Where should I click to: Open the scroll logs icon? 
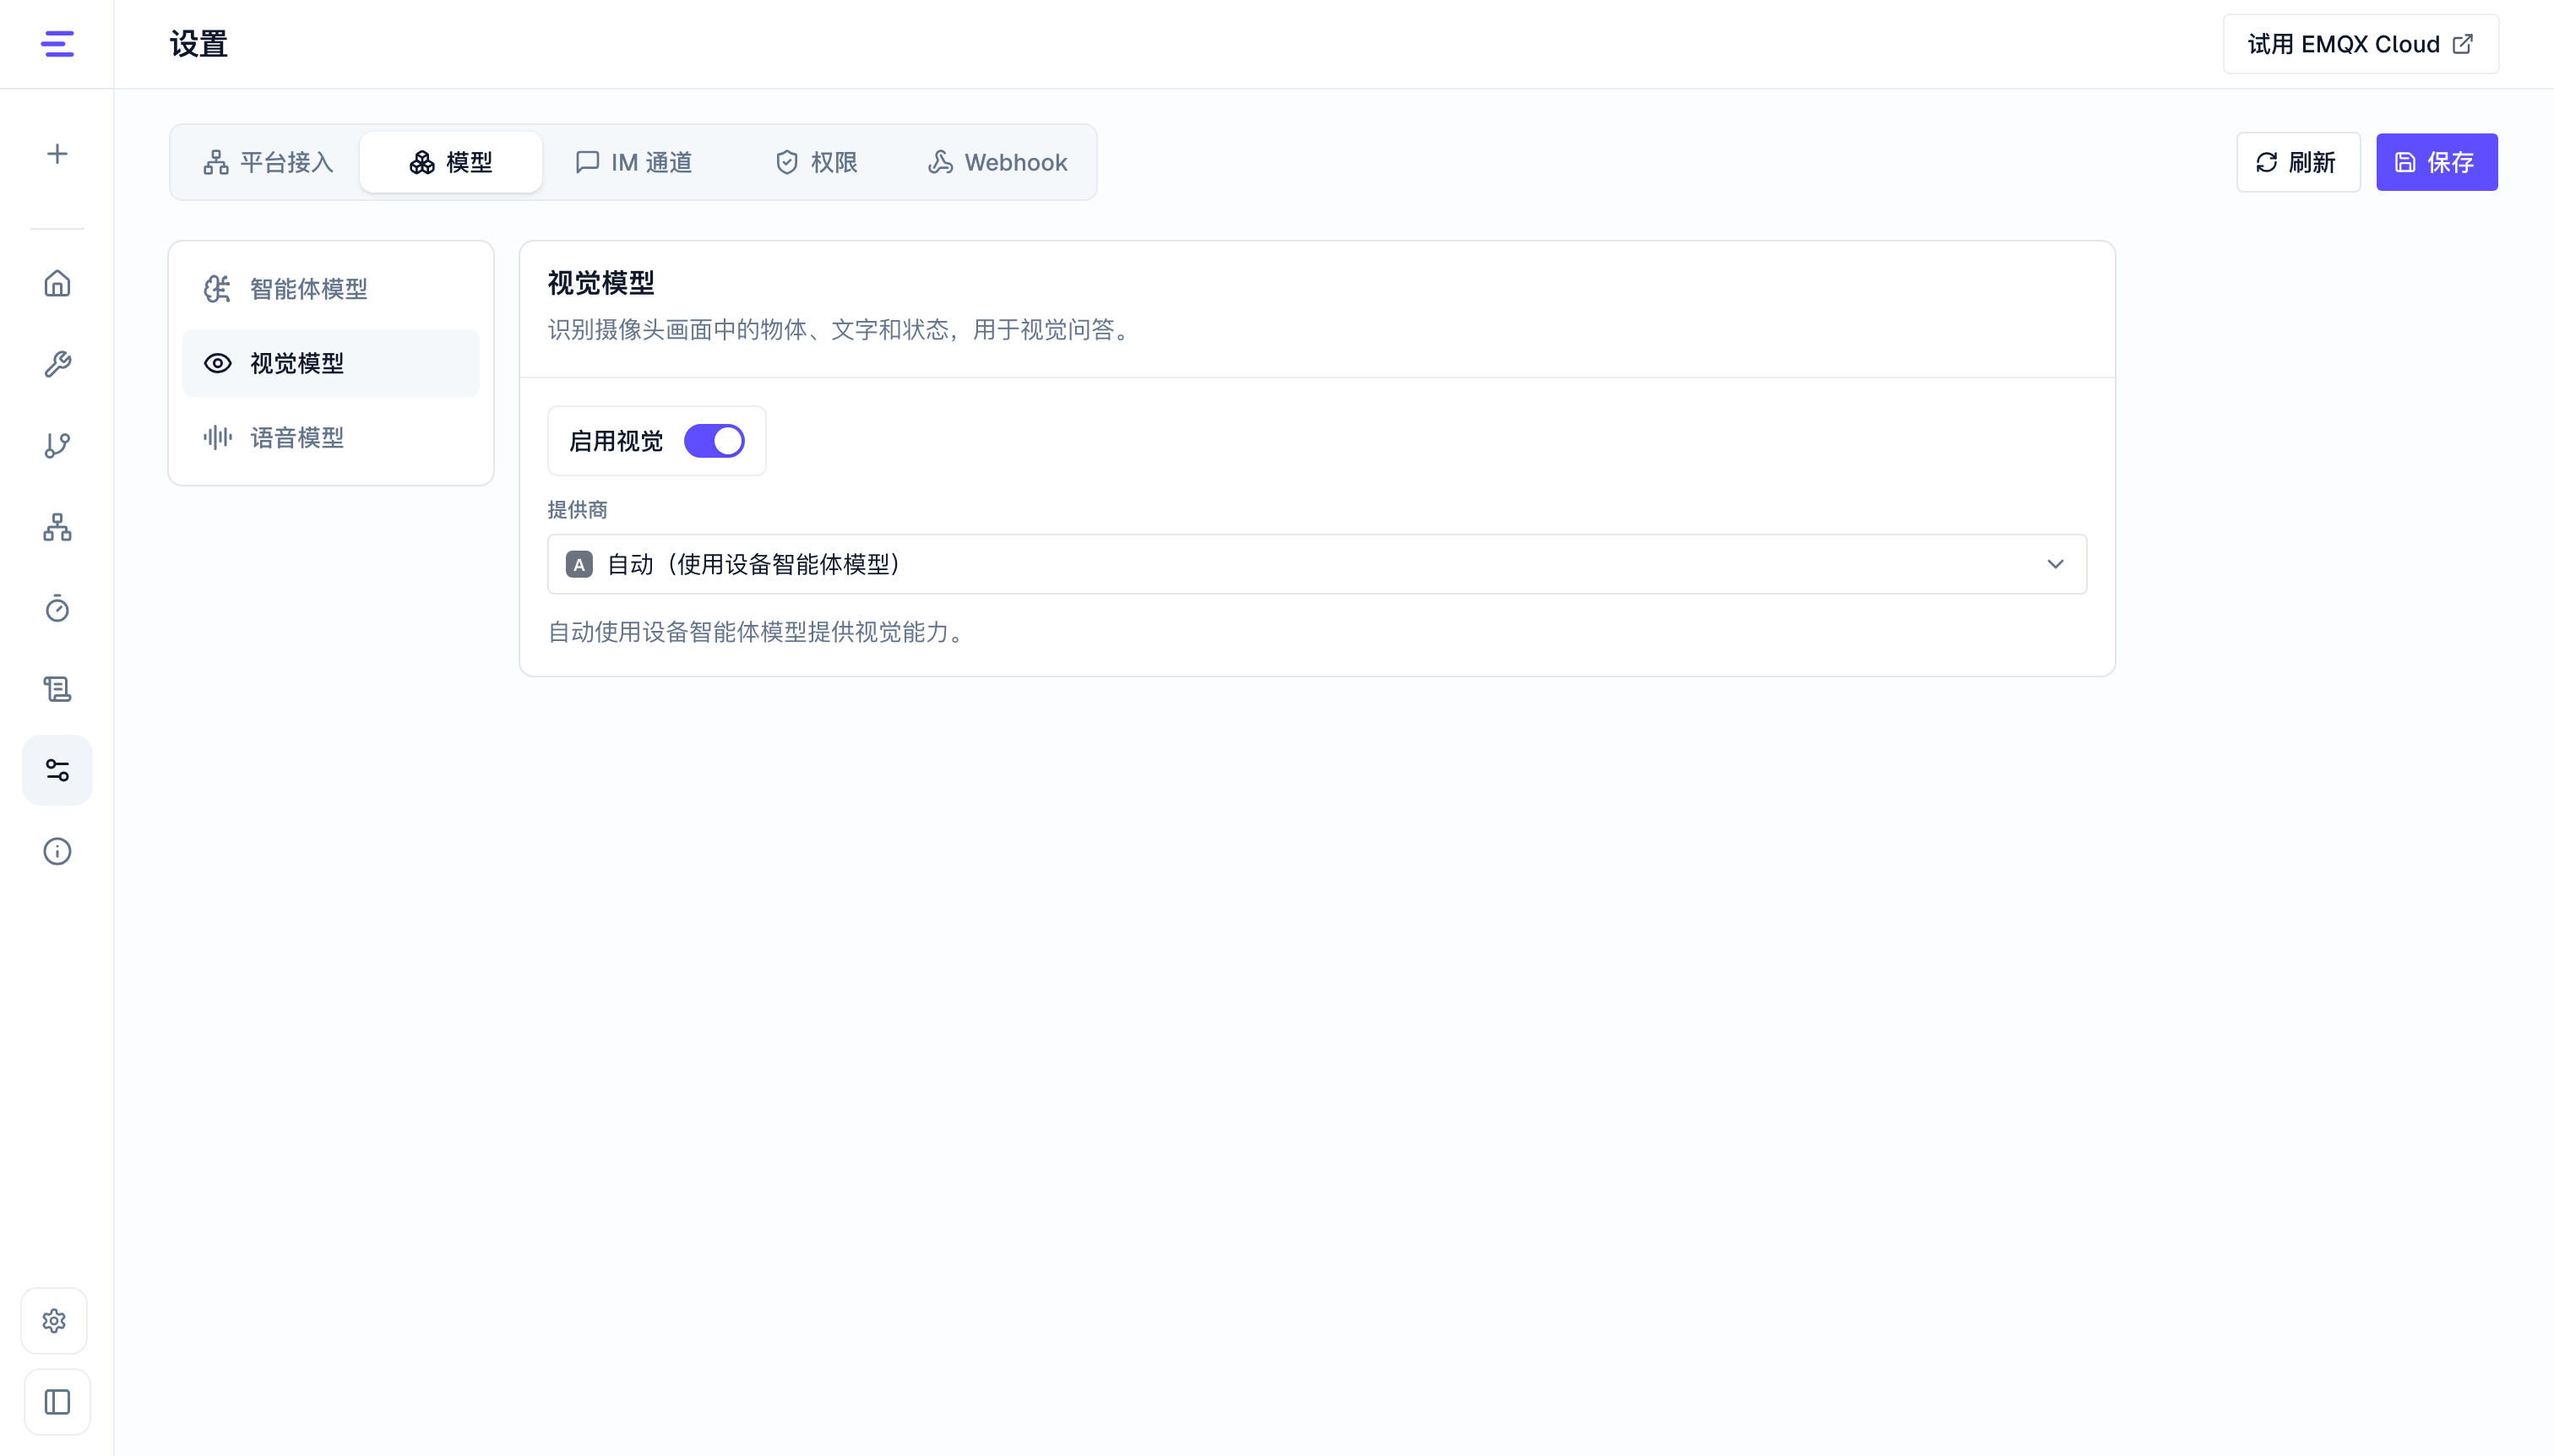coord(57,689)
